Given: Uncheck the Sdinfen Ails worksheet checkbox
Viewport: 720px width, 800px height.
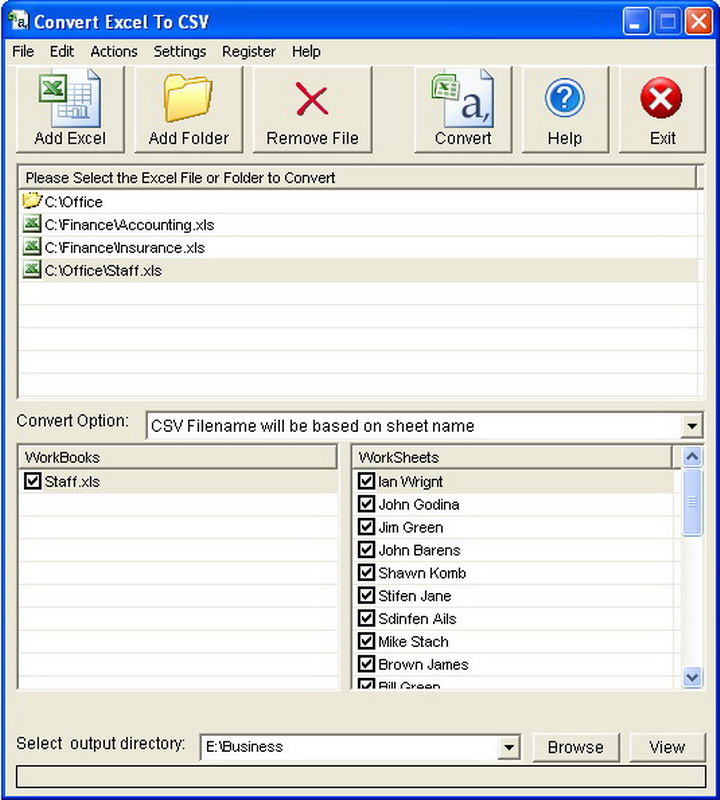Looking at the screenshot, I should (x=366, y=618).
